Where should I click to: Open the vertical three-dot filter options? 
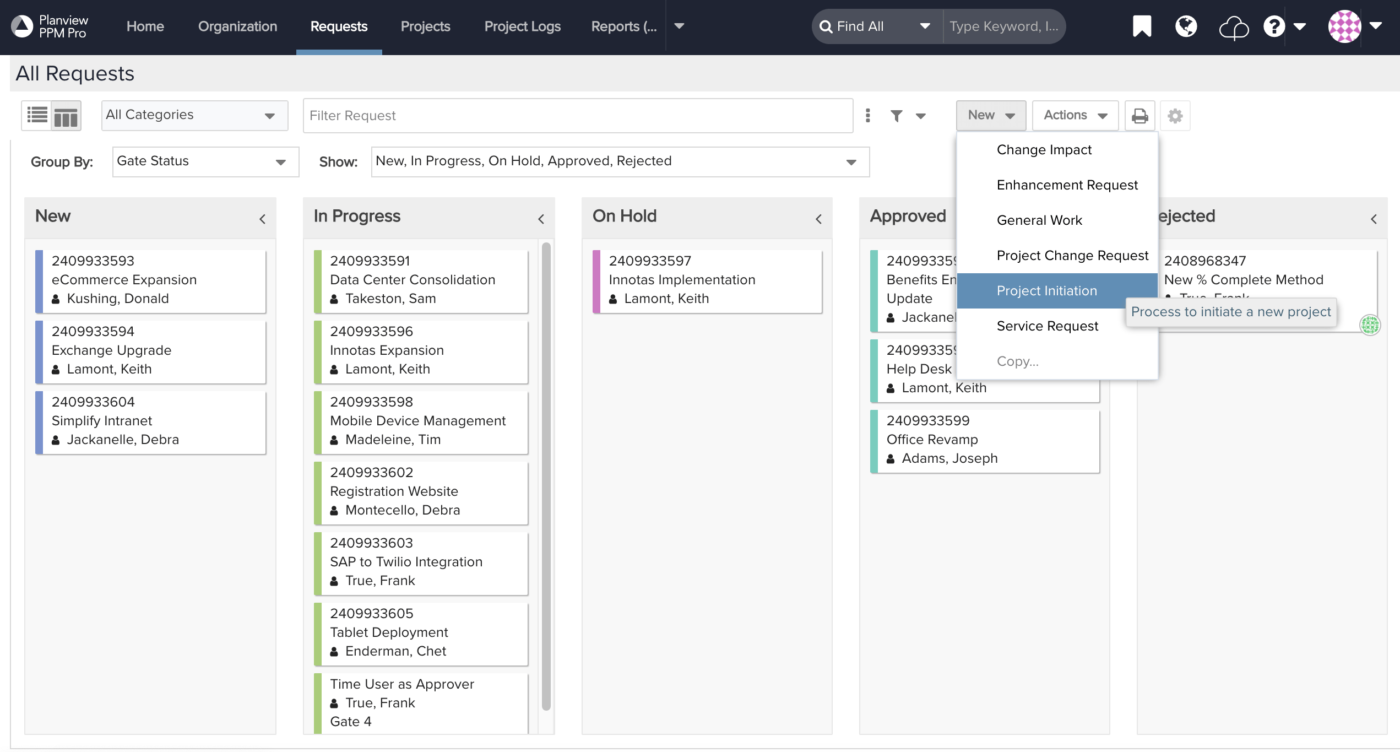pyautogui.click(x=868, y=116)
